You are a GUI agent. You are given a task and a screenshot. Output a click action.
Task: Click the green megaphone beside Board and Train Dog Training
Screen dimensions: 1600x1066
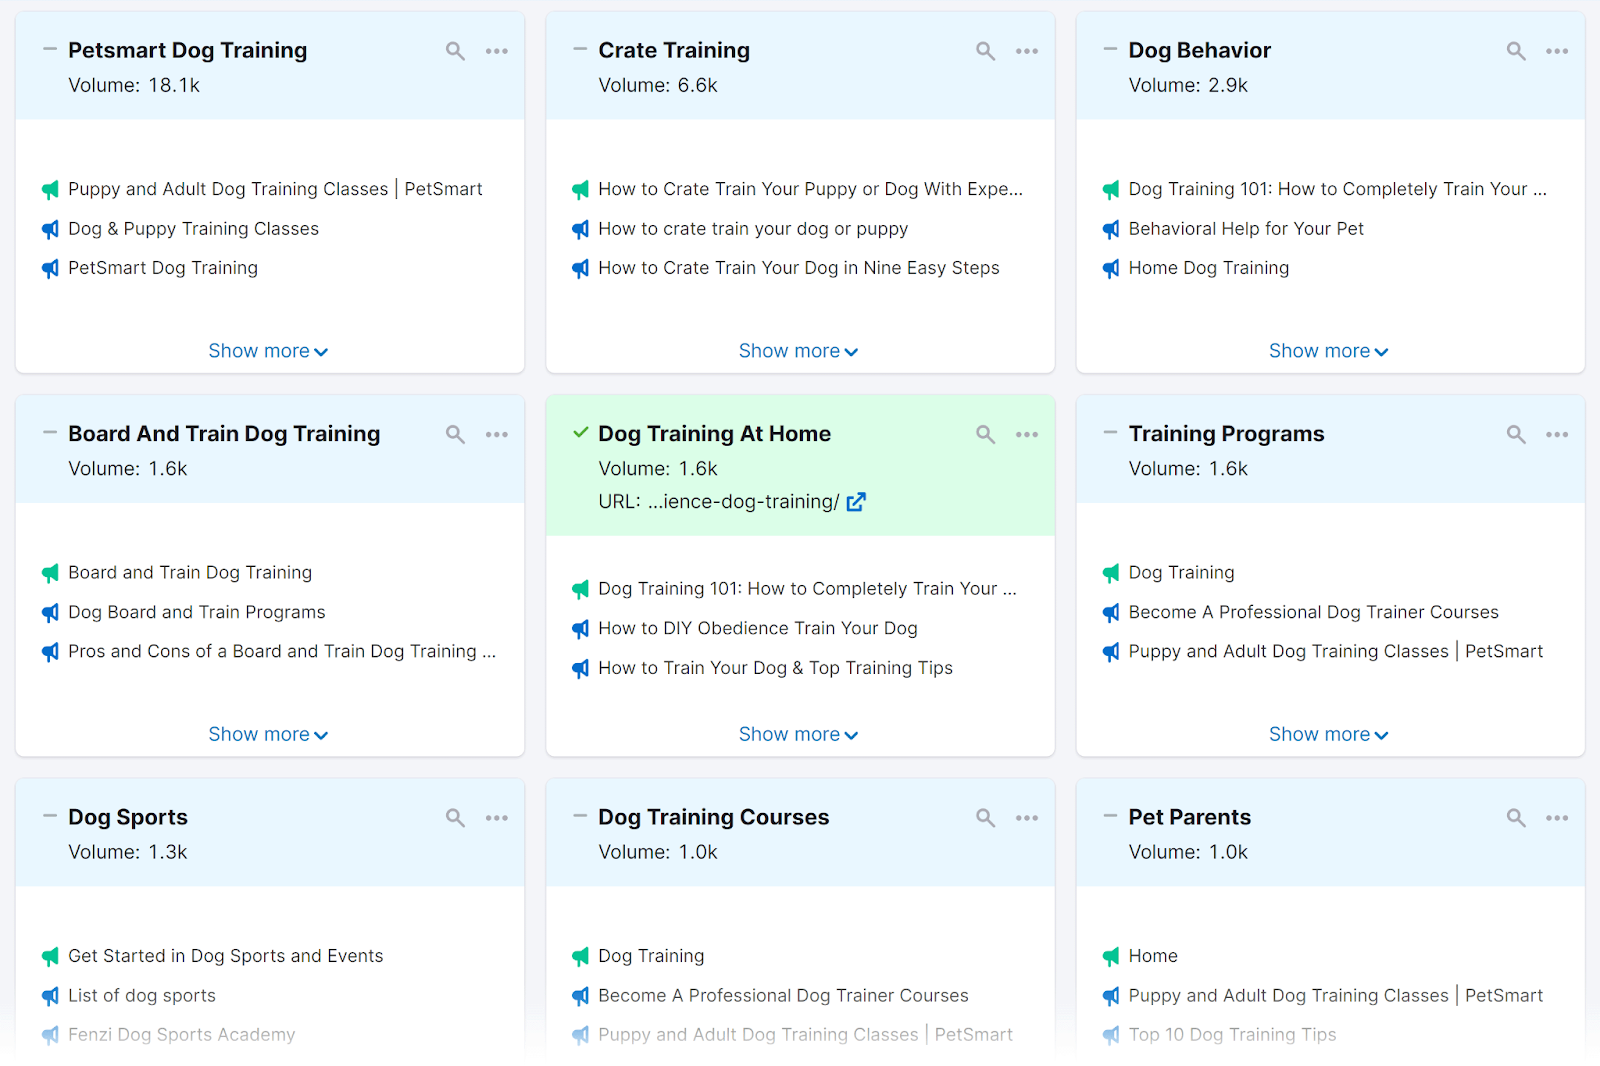tap(50, 573)
